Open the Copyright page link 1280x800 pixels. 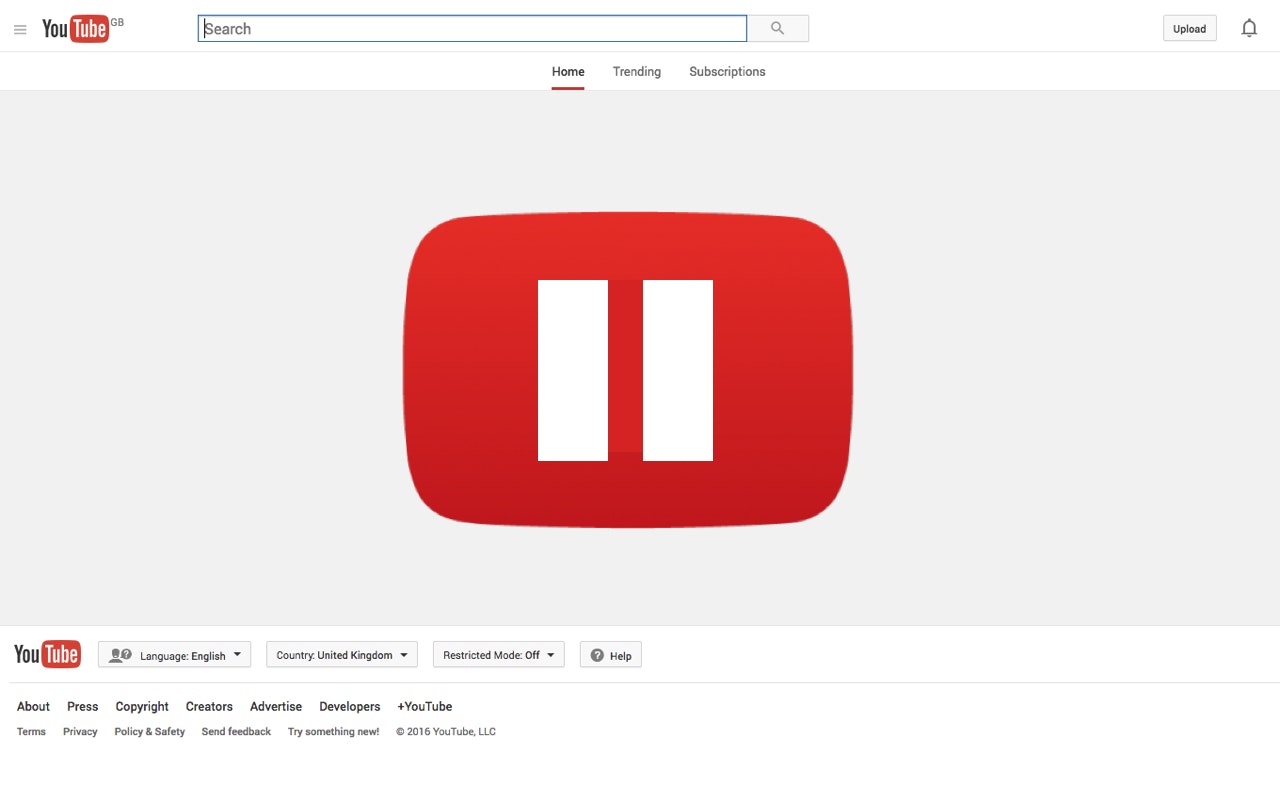141,706
